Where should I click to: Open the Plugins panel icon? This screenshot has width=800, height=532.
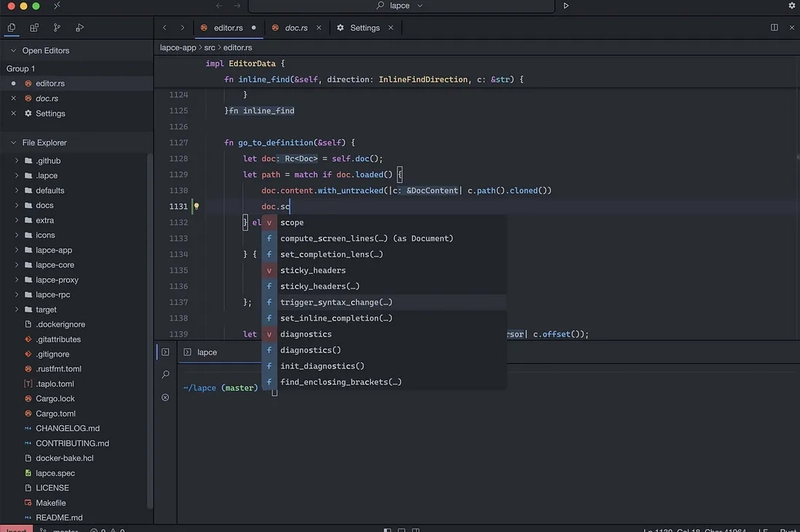pos(34,28)
